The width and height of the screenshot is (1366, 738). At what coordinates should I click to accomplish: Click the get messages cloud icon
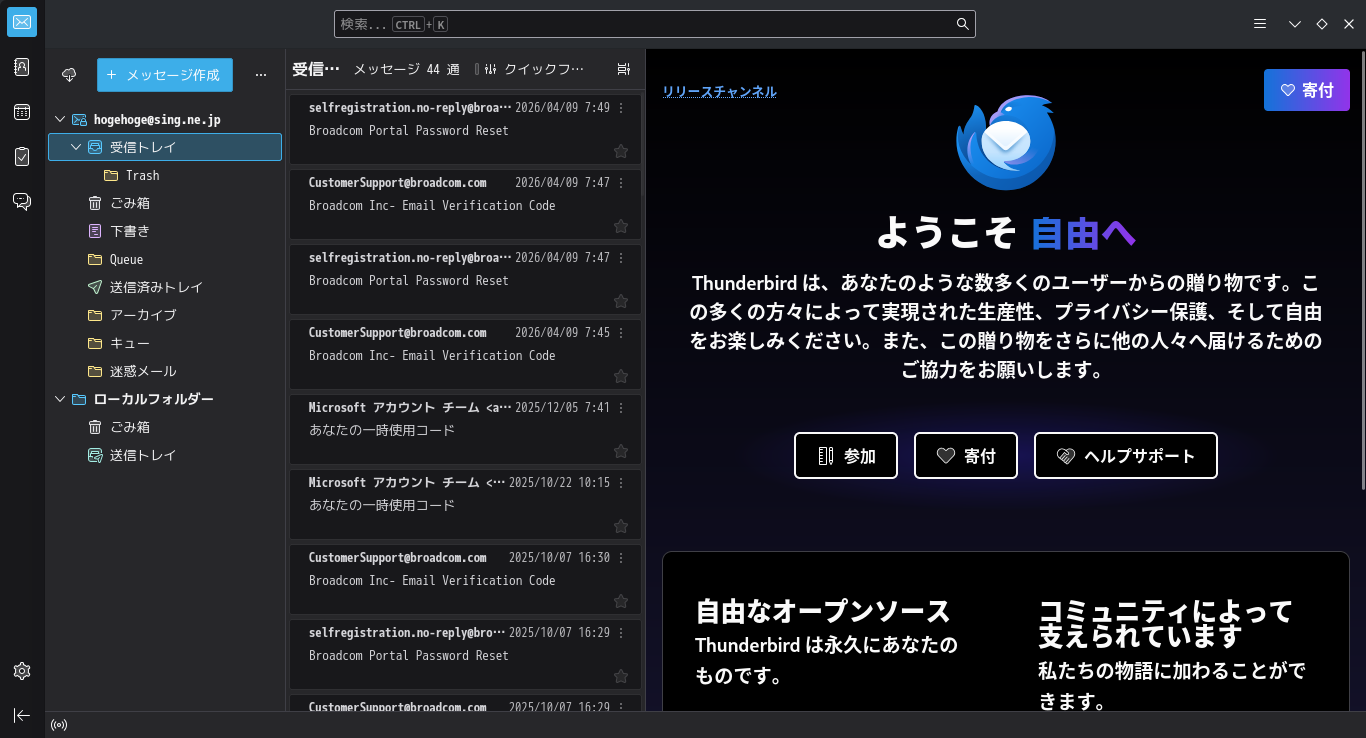(x=69, y=75)
